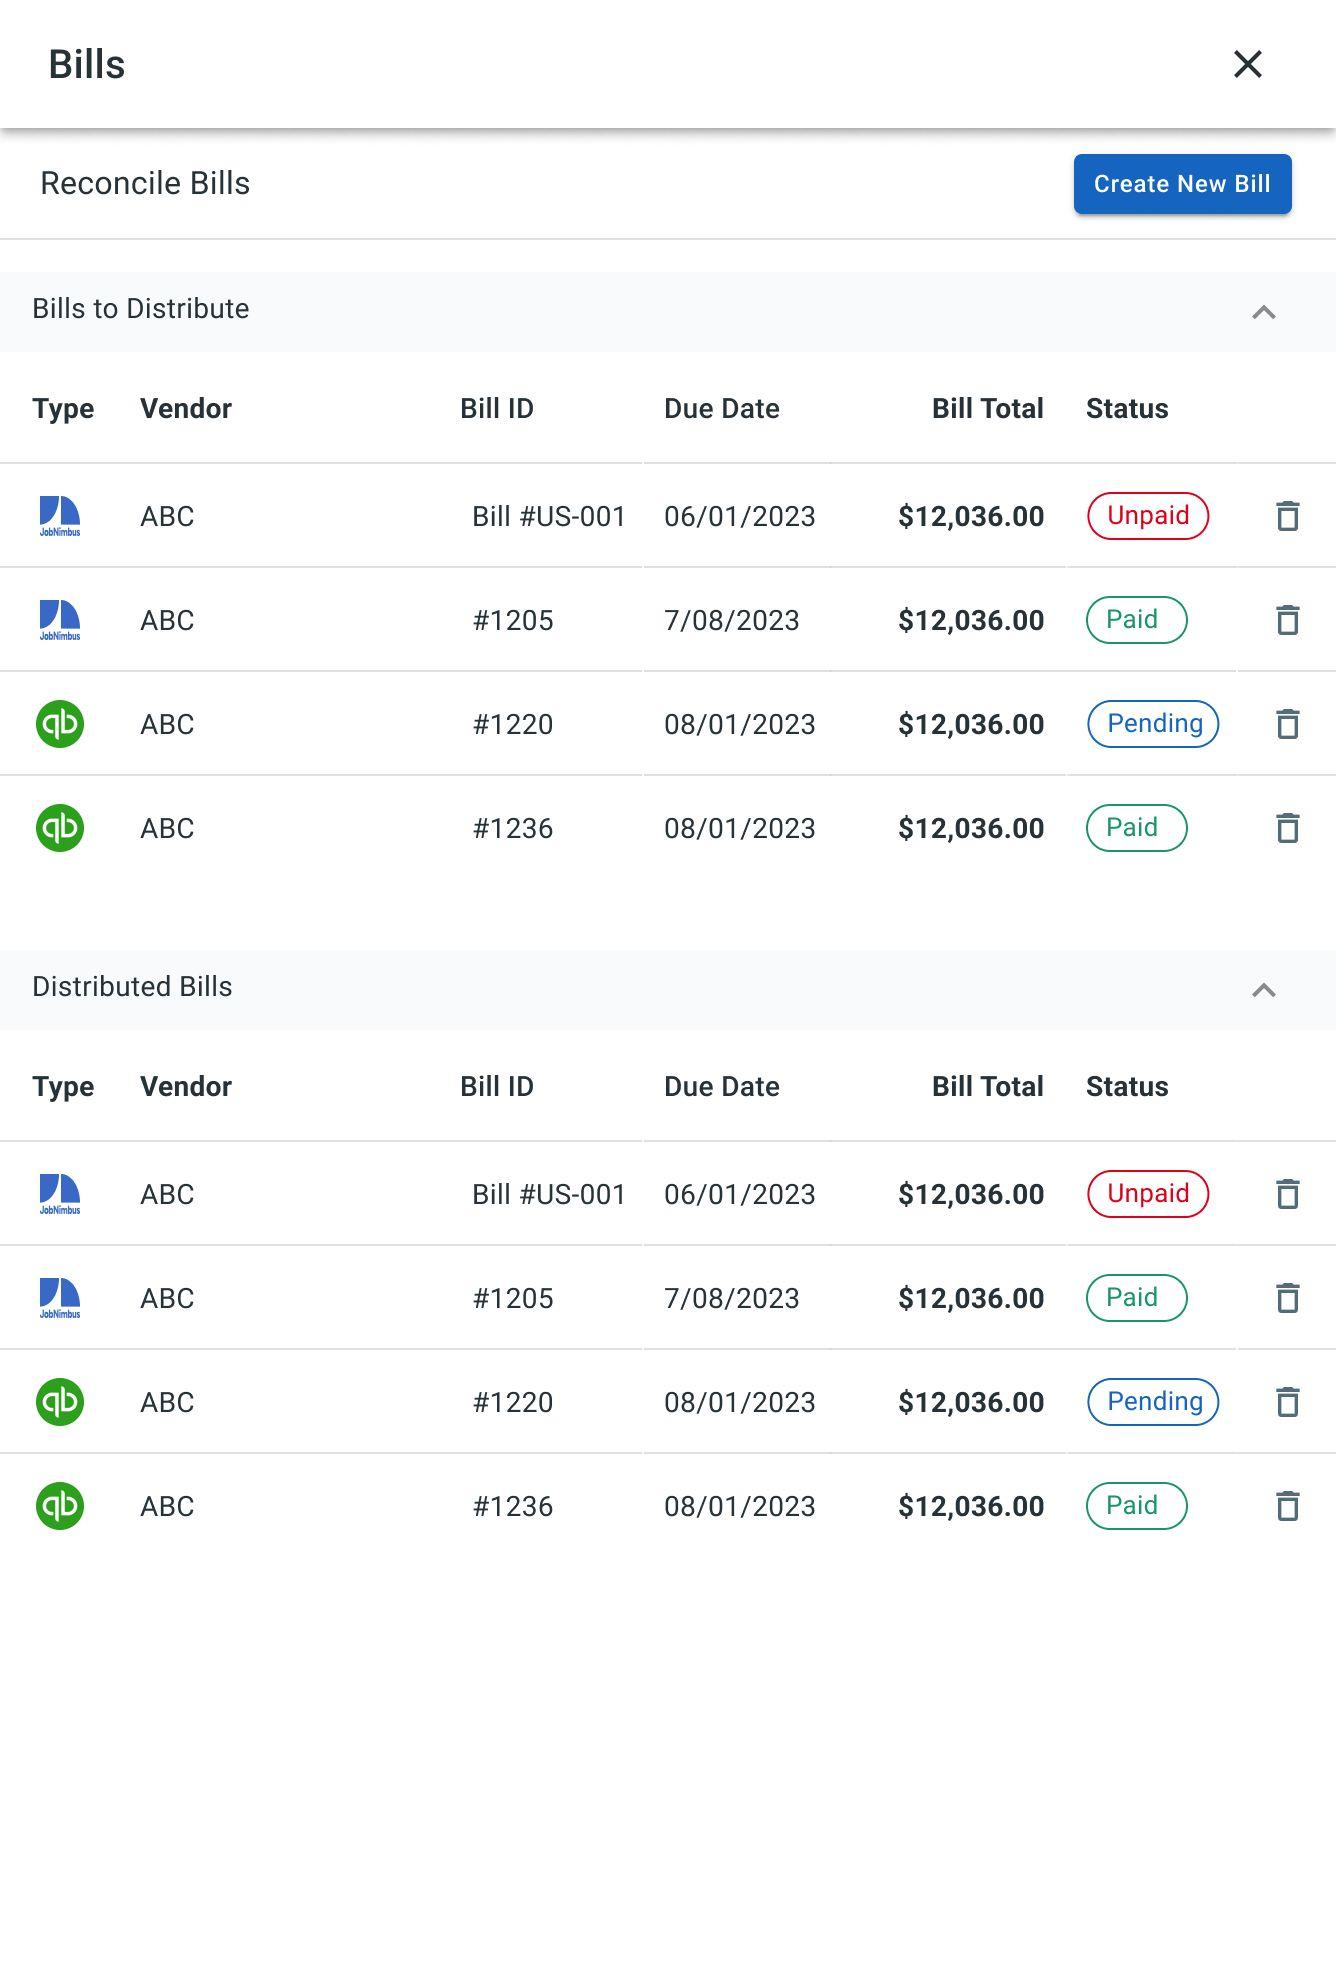This screenshot has height=1964, width=1336.
Task: Click the Create New Bill button
Action: (x=1182, y=184)
